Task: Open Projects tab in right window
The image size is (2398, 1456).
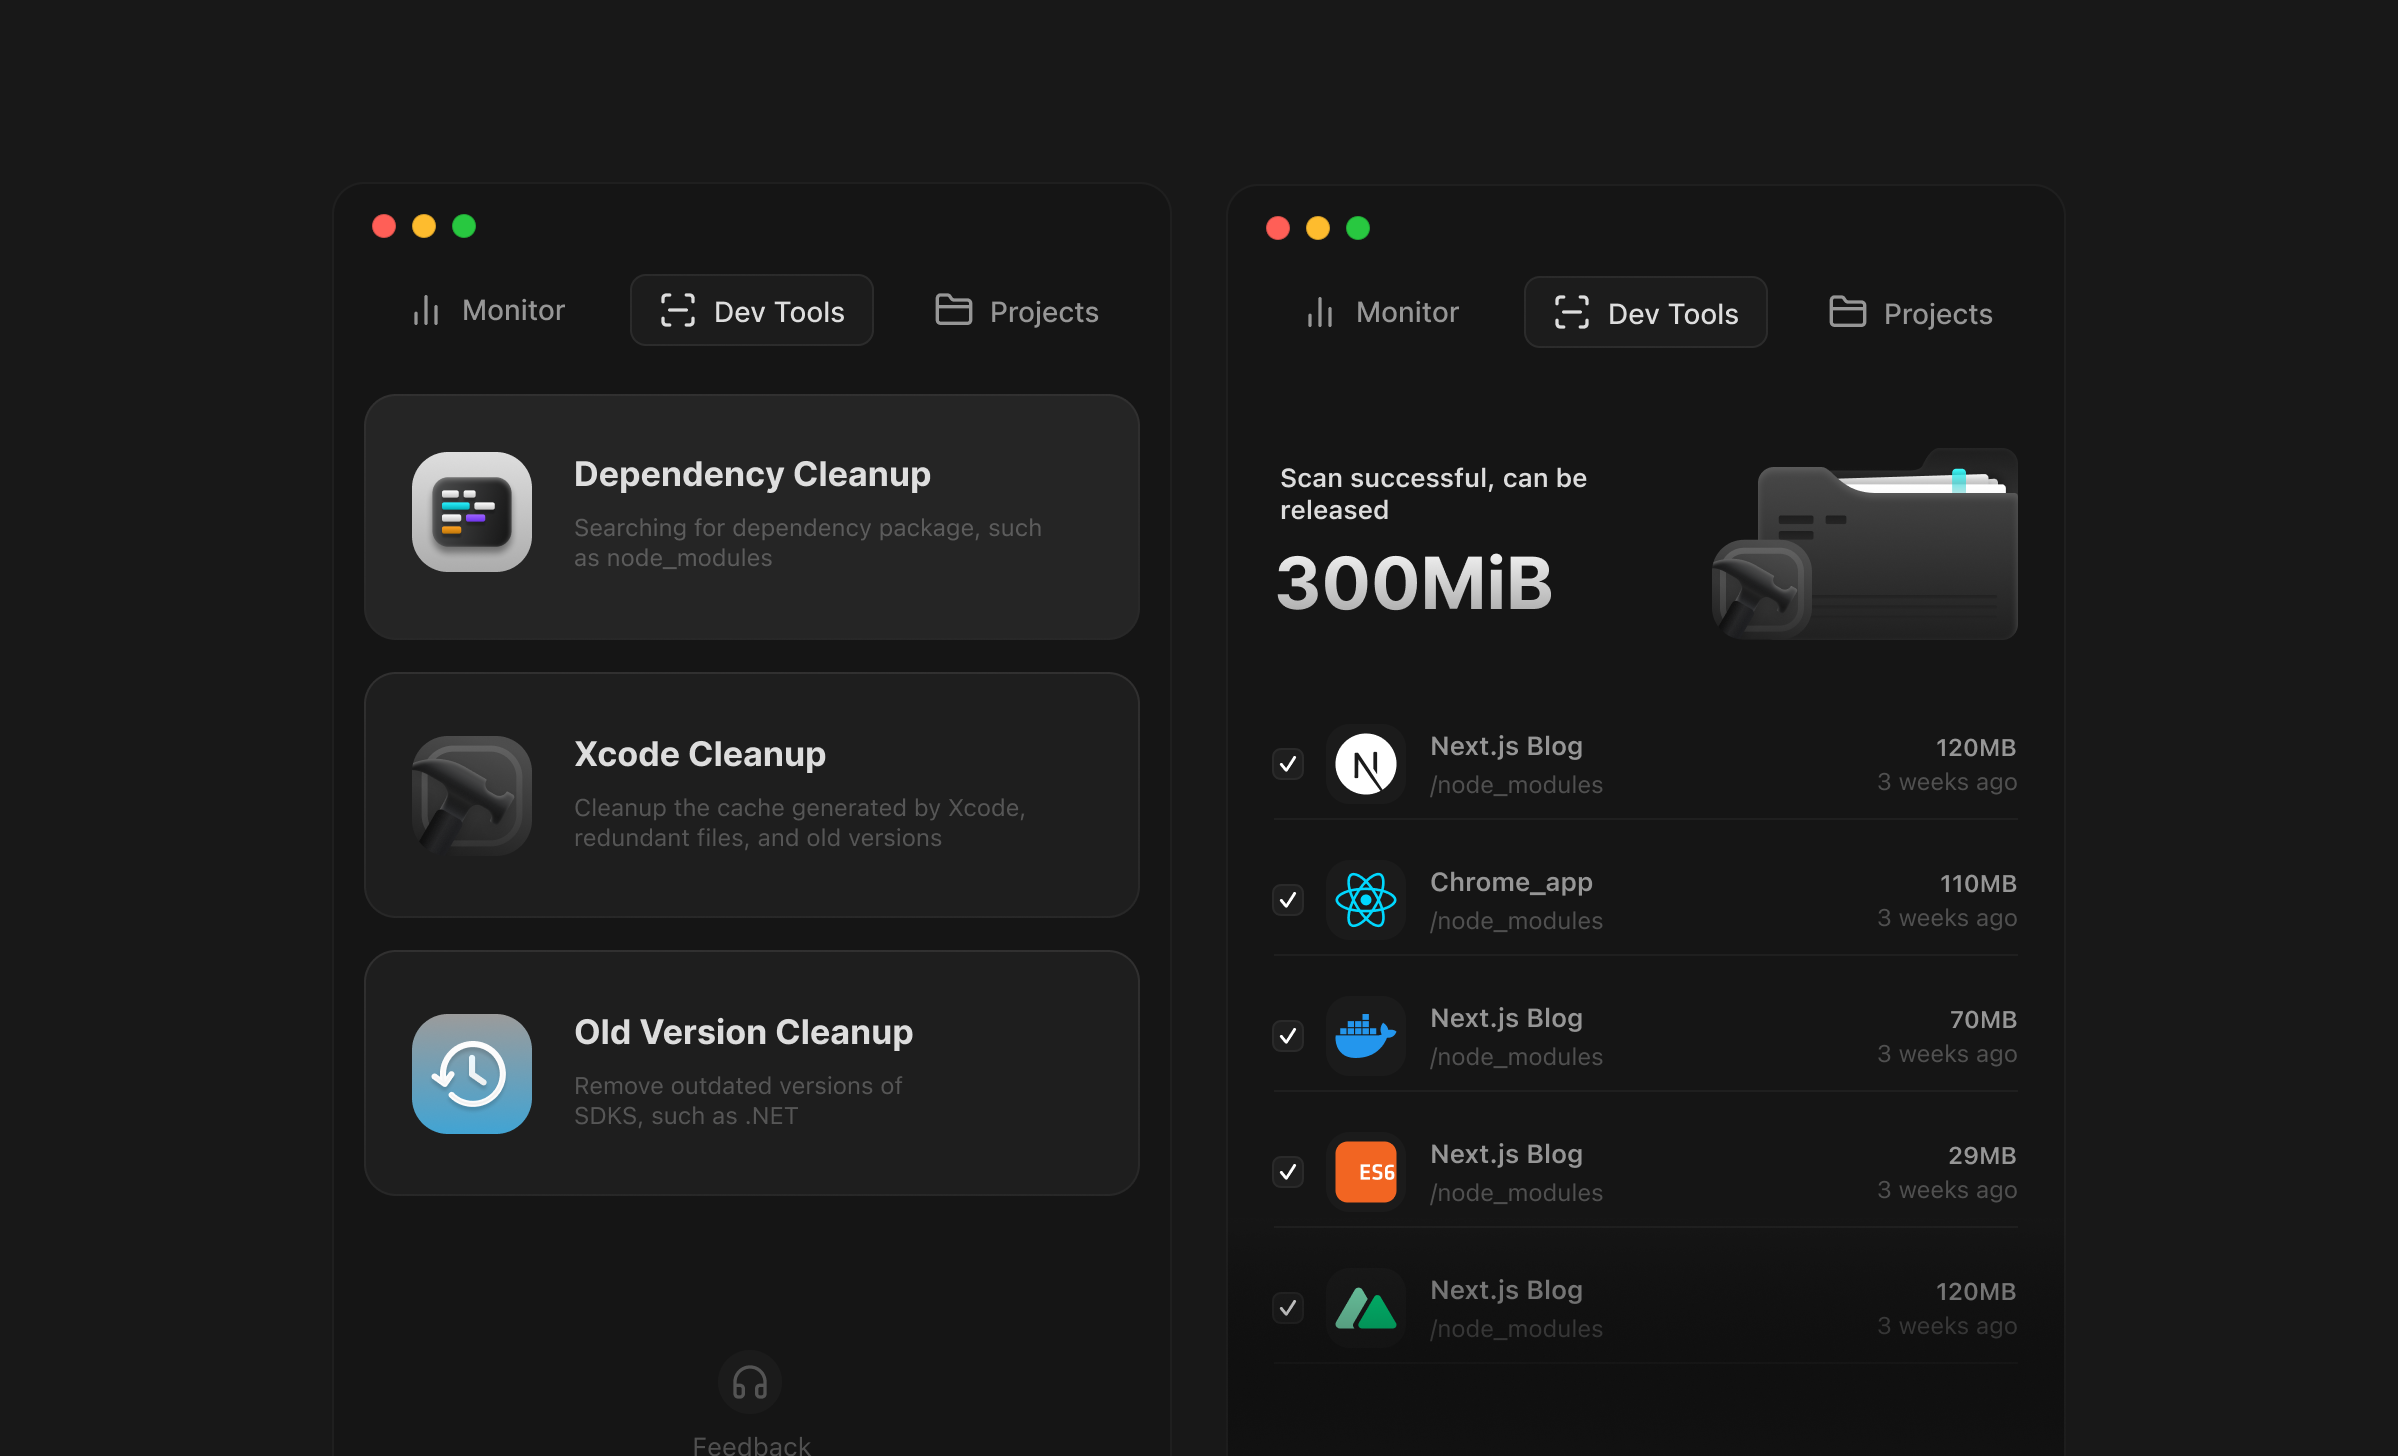Action: pyautogui.click(x=1910, y=313)
